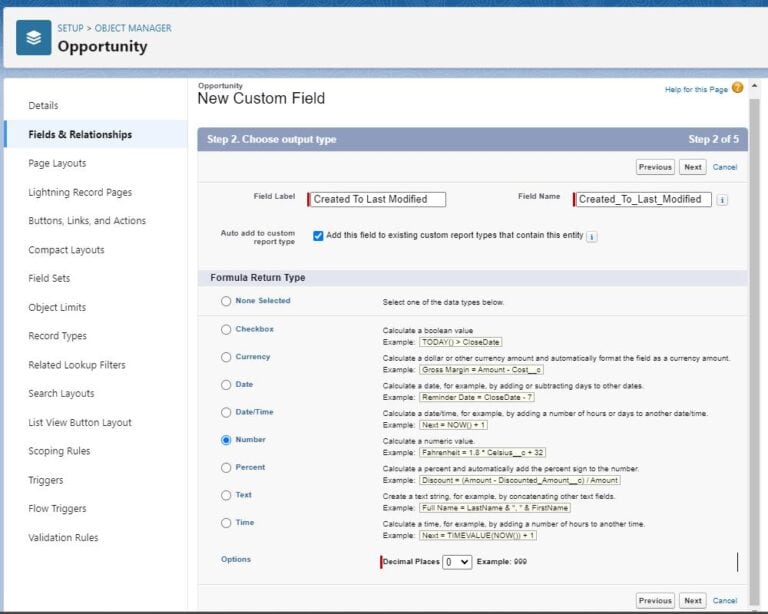The width and height of the screenshot is (768, 614).
Task: Select the Currency return type radio button
Action: coord(226,357)
